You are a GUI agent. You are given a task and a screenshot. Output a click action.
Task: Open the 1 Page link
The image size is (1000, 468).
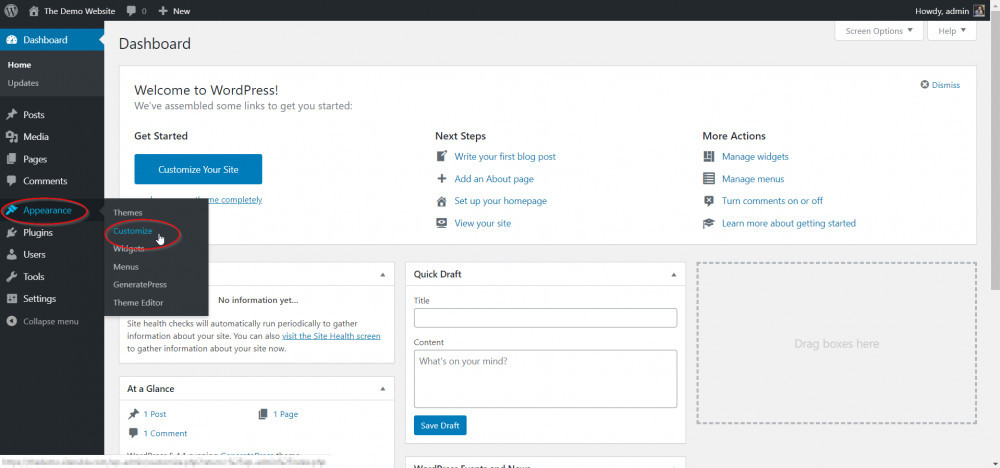pos(286,414)
